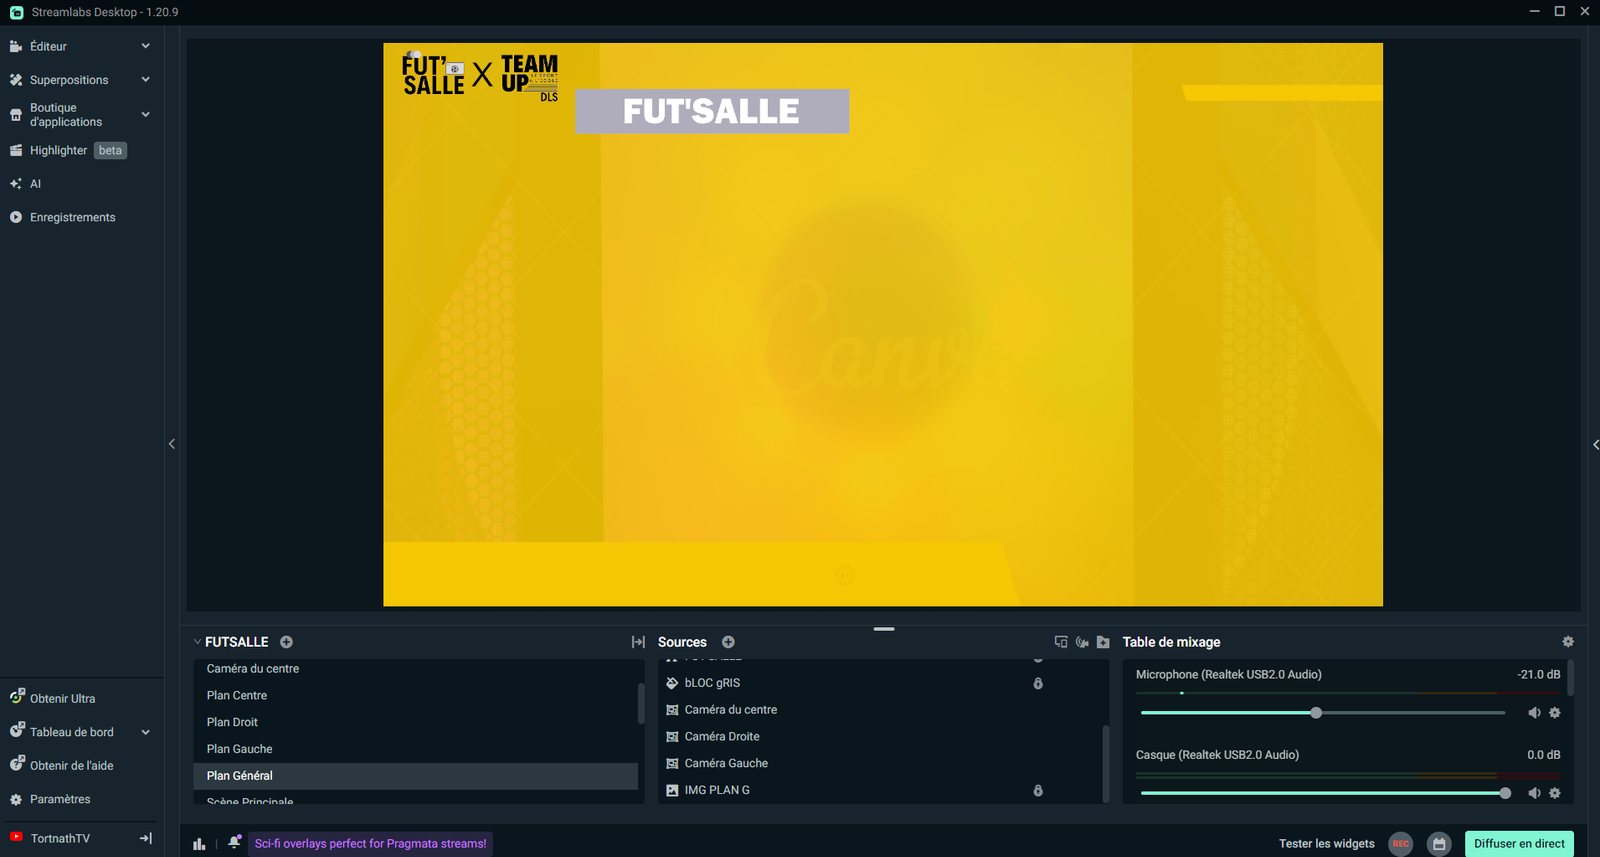
Task: Click the selective recording icon in Sources
Action: (x=1082, y=642)
